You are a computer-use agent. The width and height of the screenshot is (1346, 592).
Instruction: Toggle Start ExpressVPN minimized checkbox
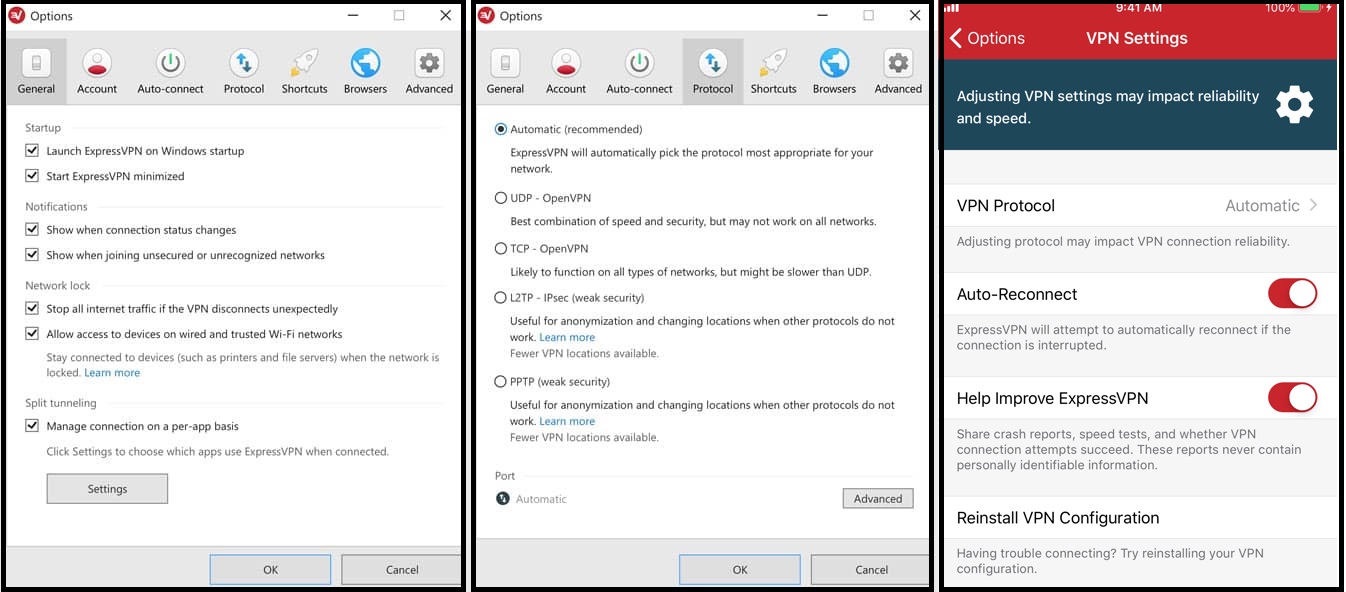(33, 176)
